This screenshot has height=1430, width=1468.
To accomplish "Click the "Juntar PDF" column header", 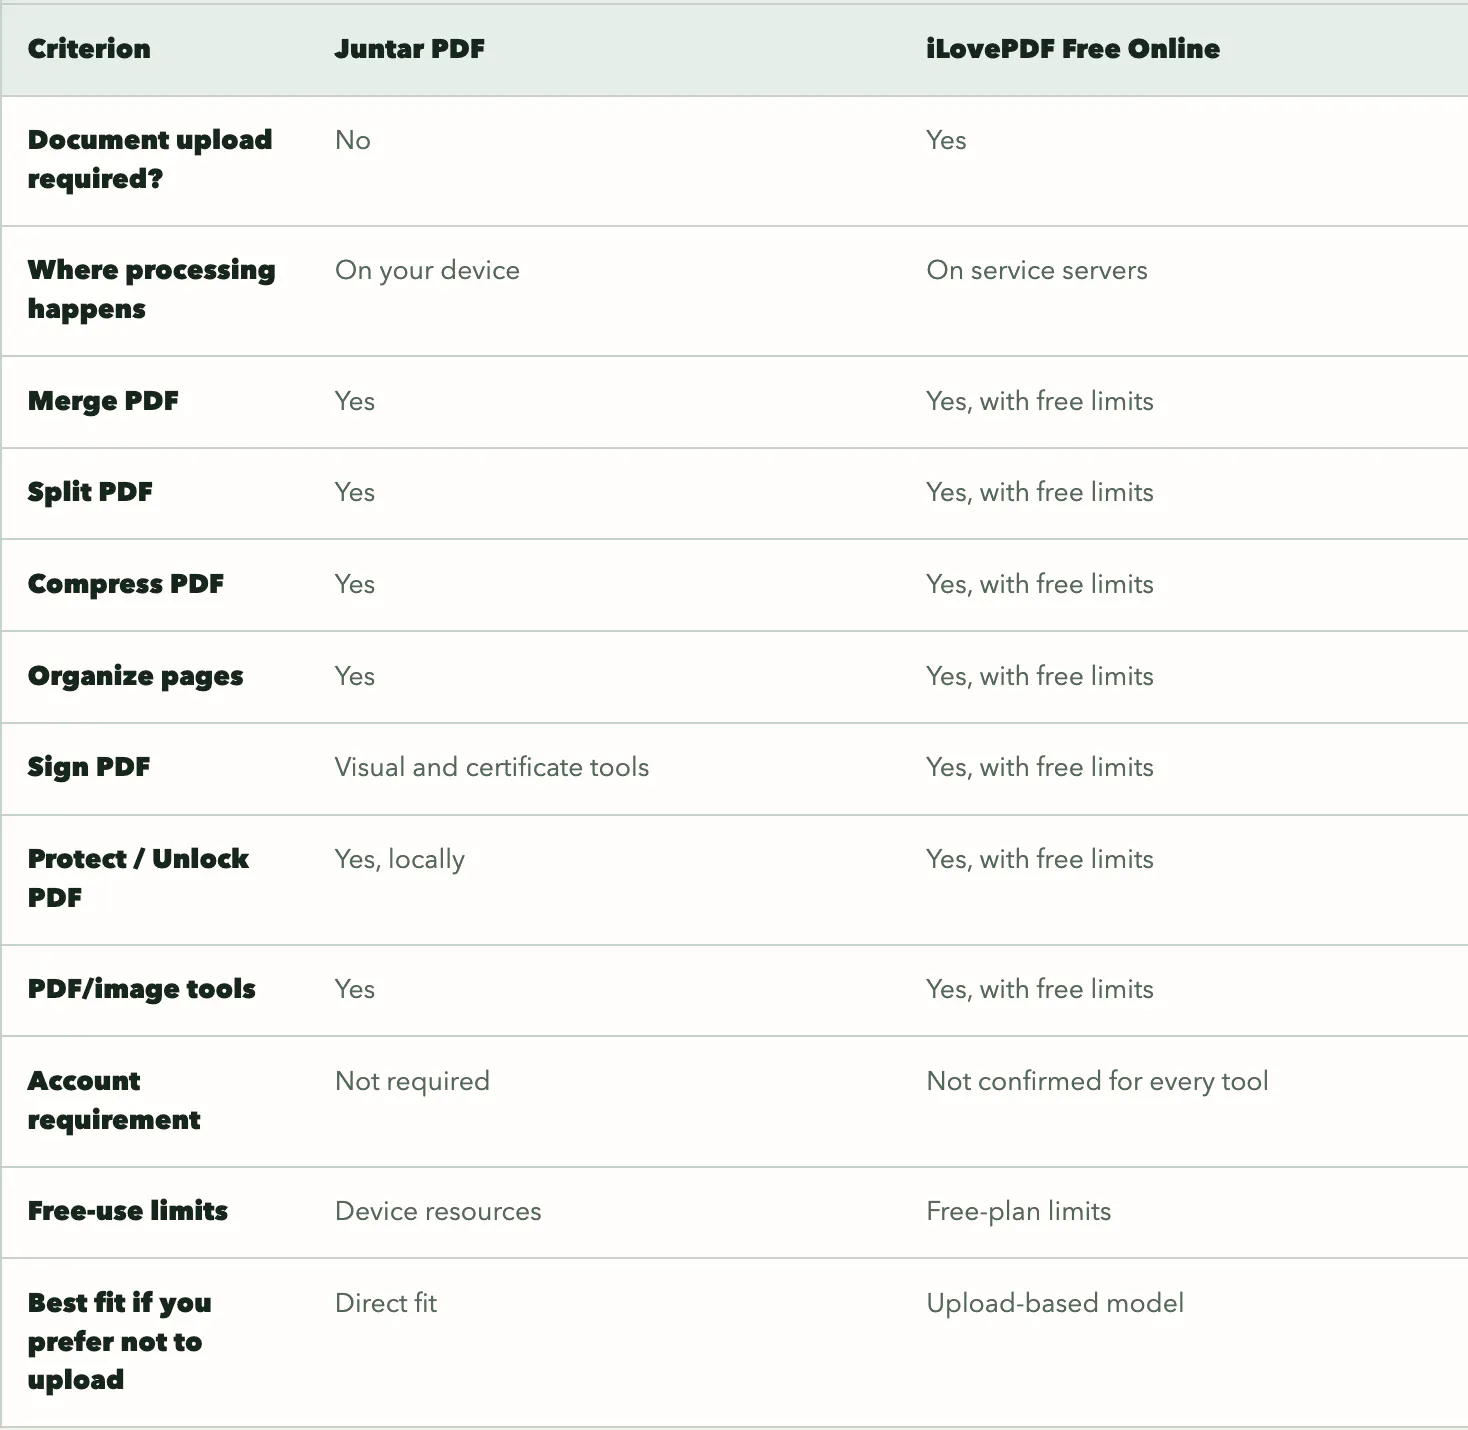I will click(409, 49).
